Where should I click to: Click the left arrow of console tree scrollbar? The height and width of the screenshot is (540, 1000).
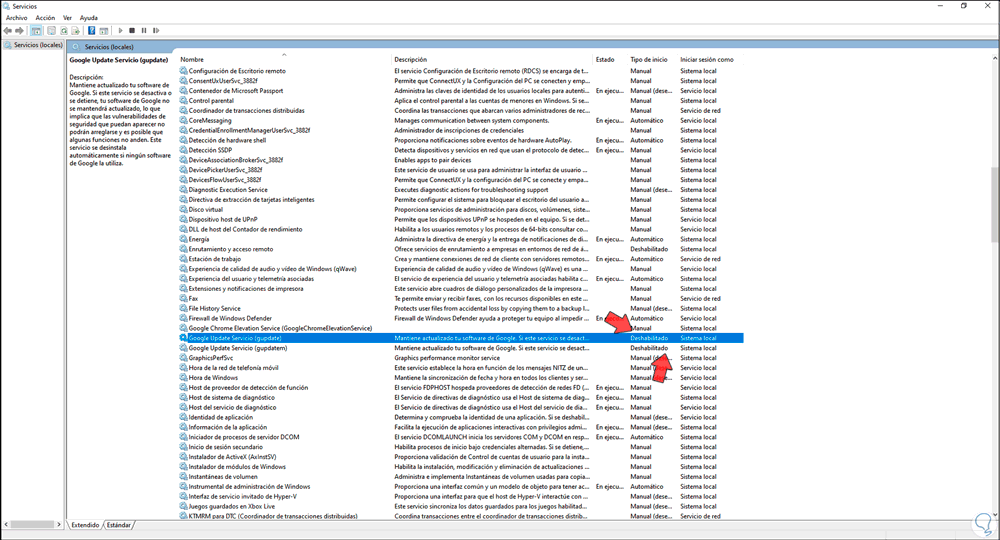coord(6,524)
